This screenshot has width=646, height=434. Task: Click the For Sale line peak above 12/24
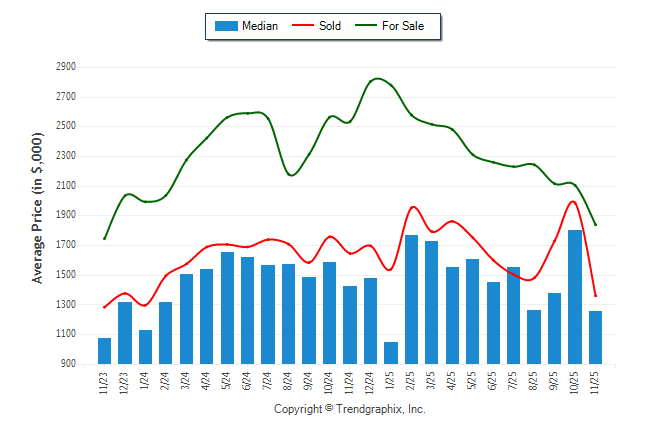coord(376,78)
